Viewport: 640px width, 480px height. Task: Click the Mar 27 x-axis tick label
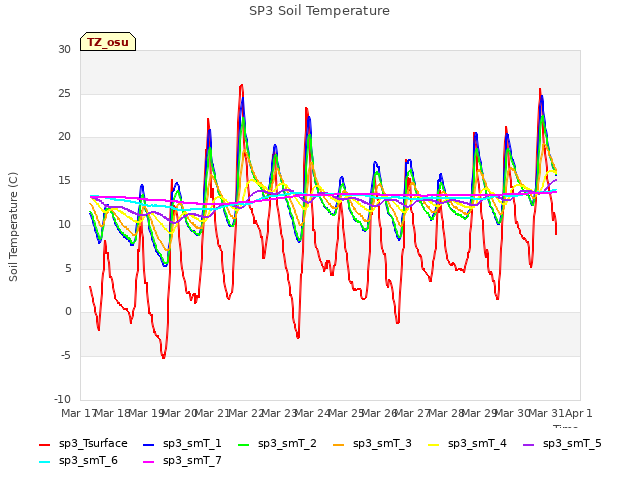[x=412, y=413]
